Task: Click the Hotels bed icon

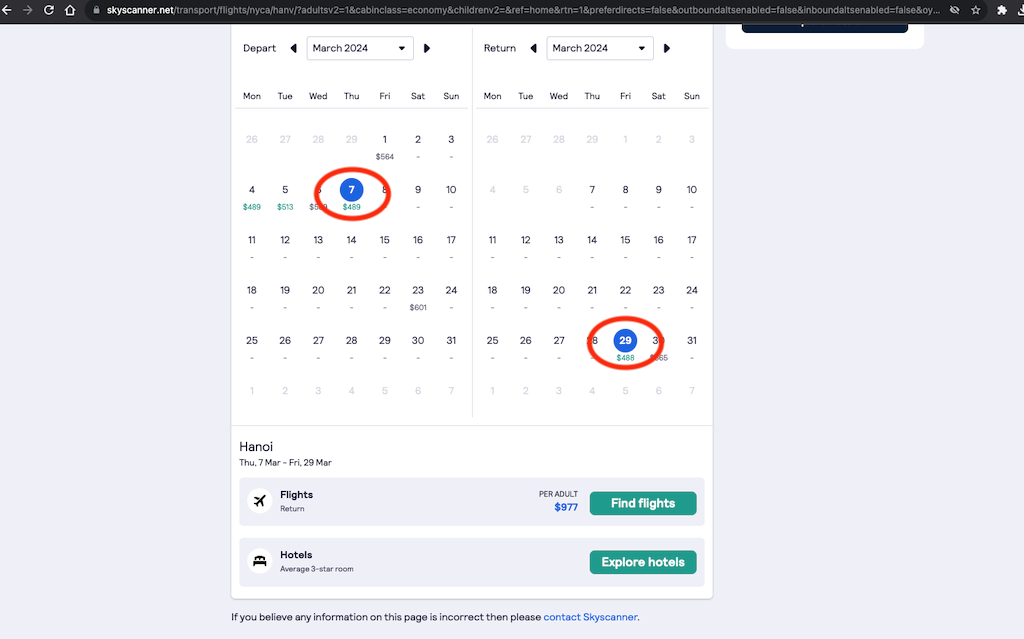Action: tap(261, 560)
